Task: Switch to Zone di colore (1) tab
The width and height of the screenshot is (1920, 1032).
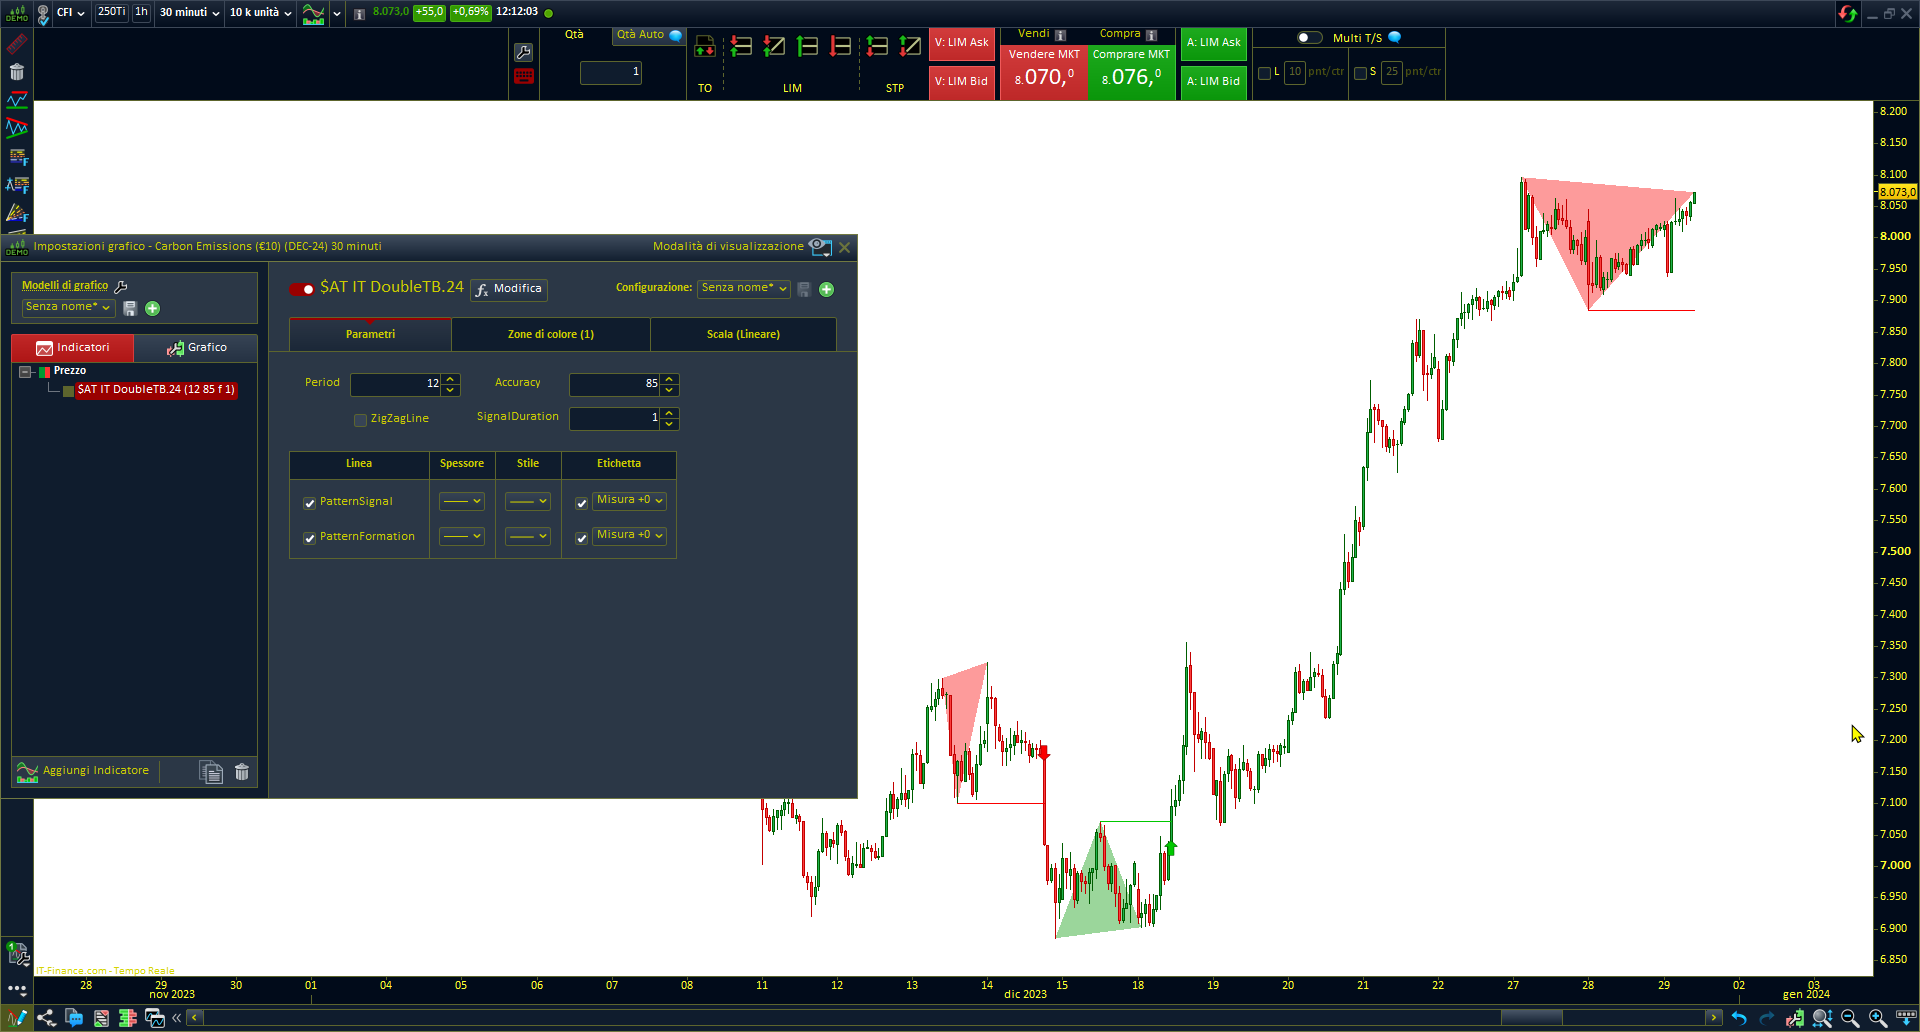Action: 551,334
